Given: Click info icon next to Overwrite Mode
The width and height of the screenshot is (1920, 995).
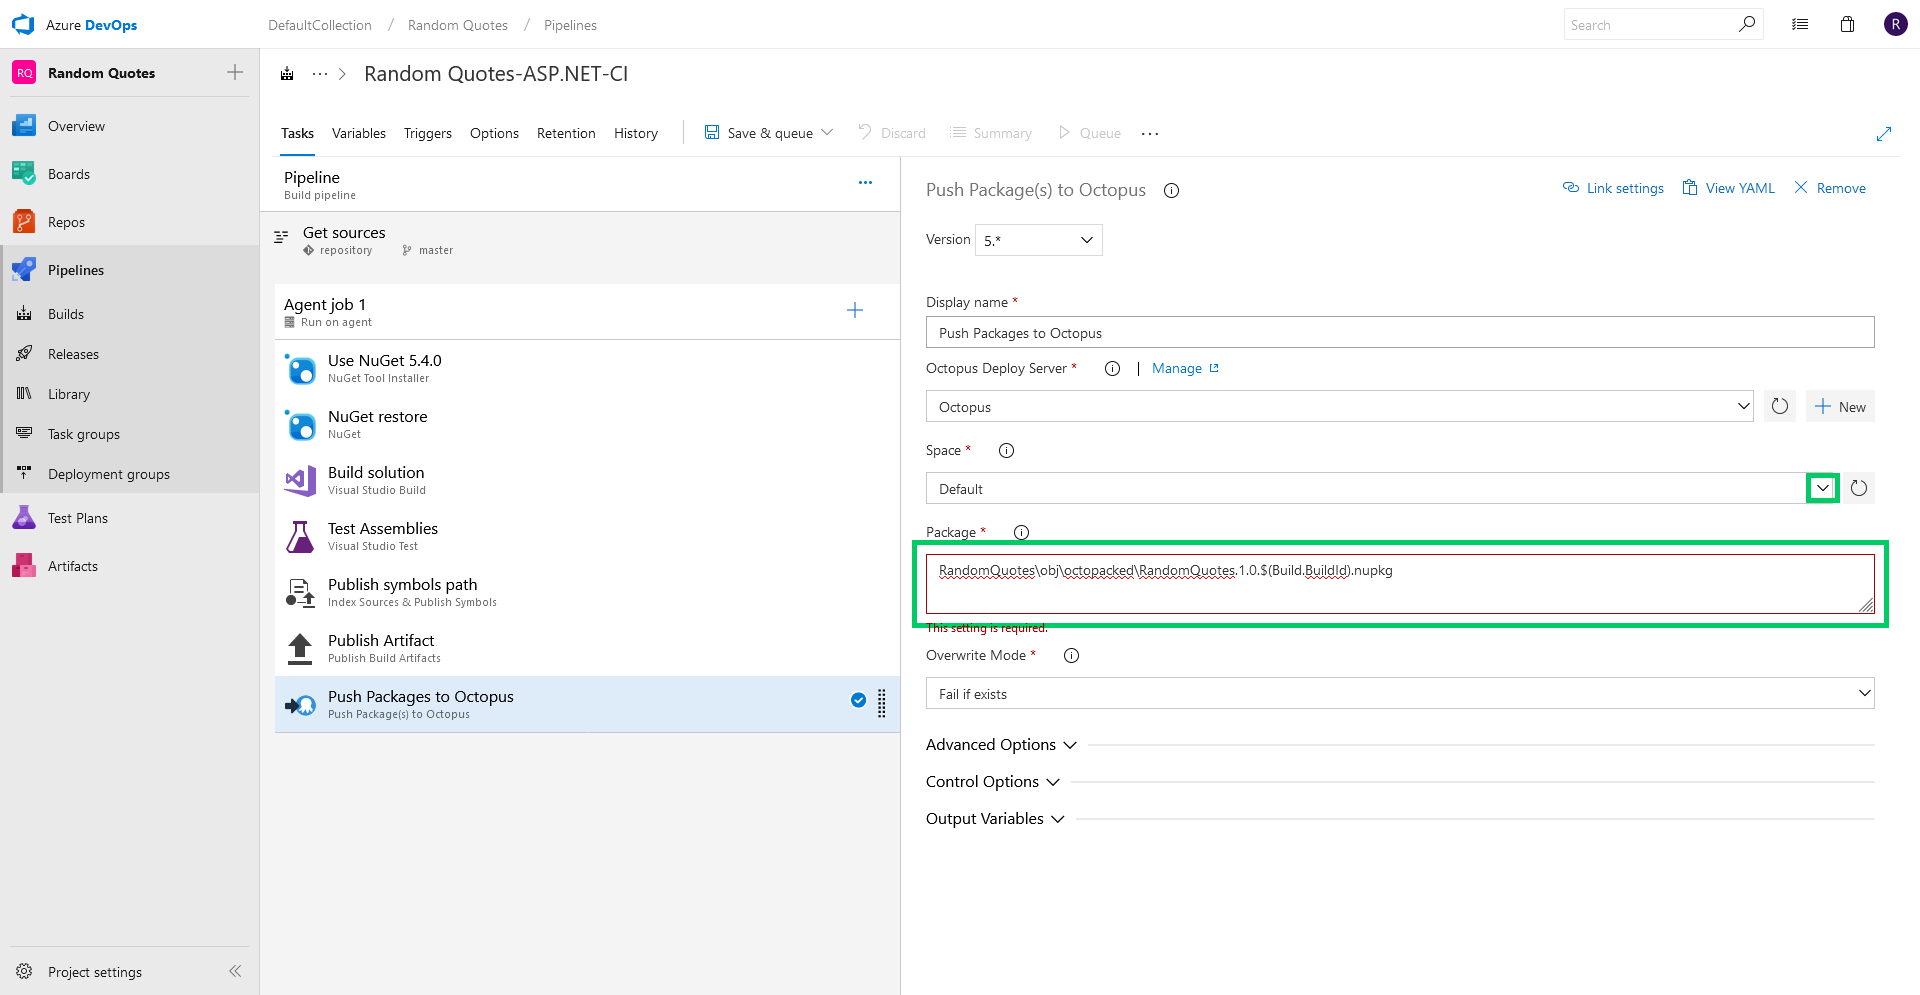Looking at the screenshot, I should 1071,655.
